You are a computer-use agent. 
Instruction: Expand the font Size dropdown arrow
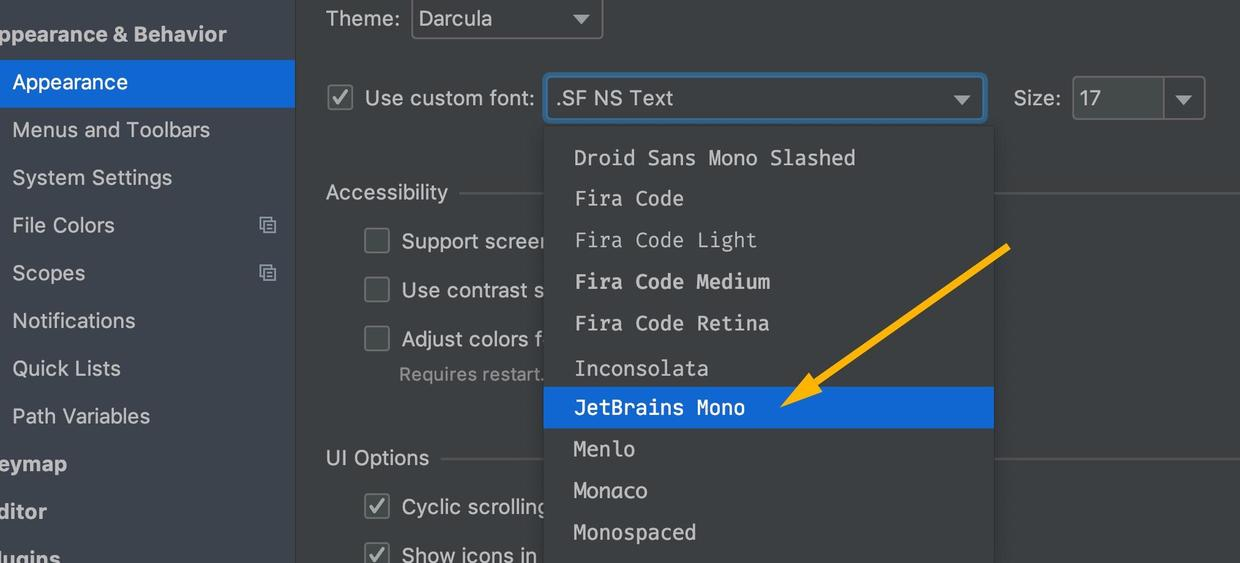1184,99
